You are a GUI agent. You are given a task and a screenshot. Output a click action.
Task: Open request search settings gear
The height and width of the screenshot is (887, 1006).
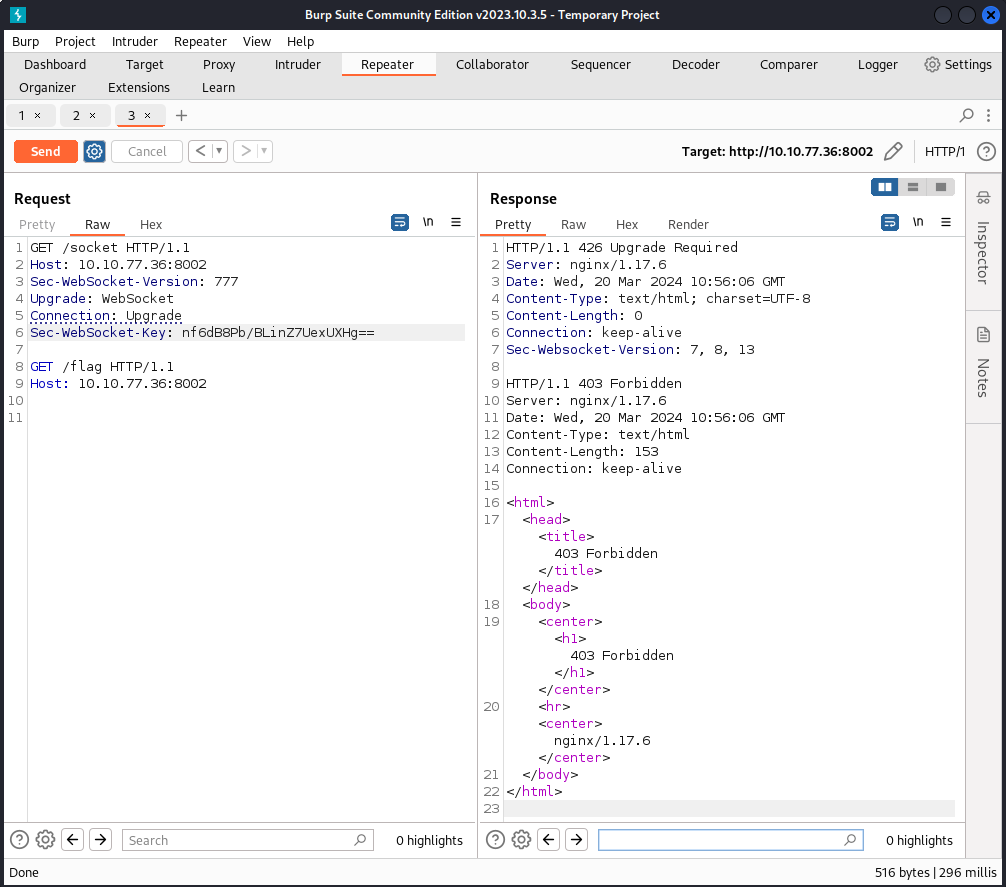tap(45, 840)
